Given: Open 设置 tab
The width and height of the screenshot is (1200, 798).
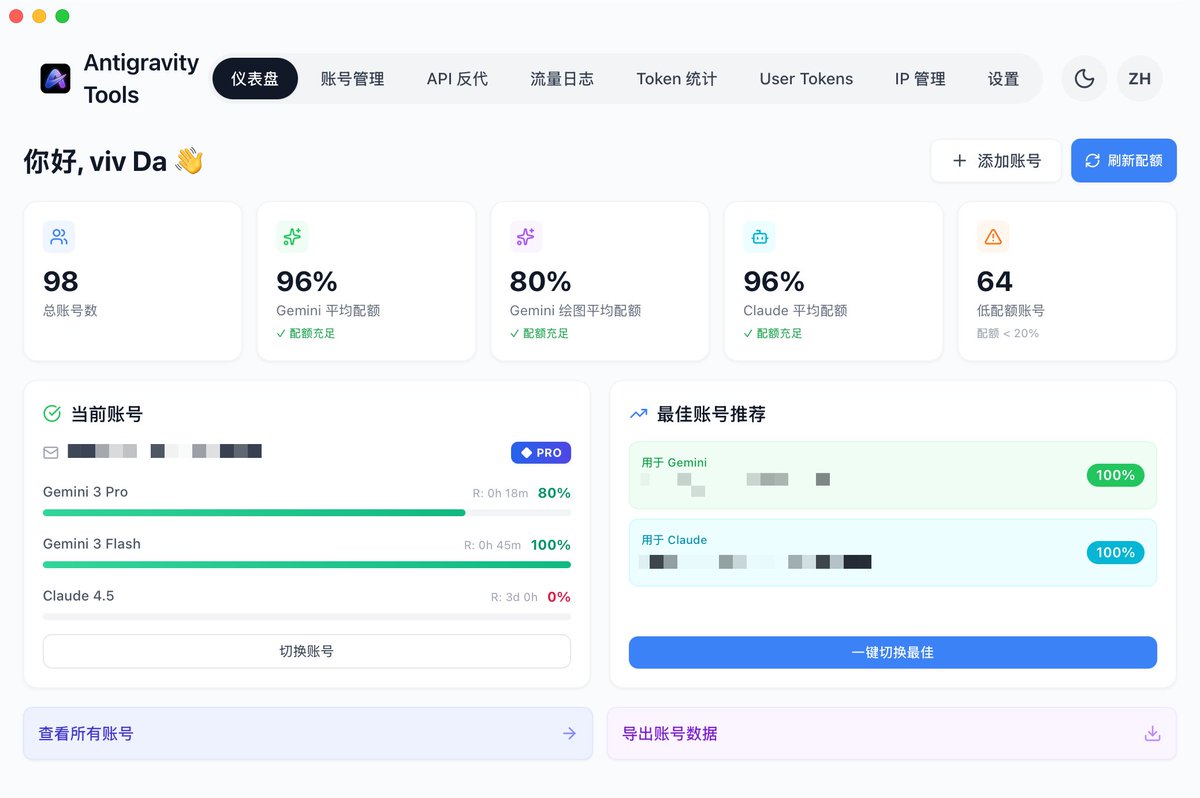Looking at the screenshot, I should [1003, 79].
